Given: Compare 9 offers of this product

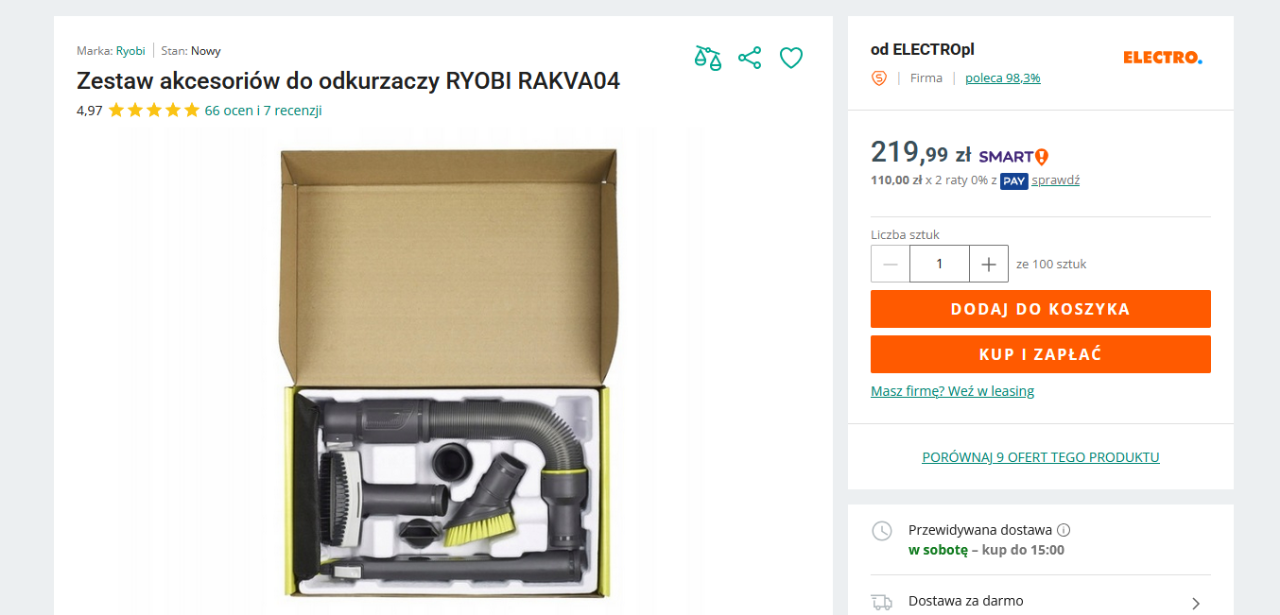Looking at the screenshot, I should (x=1041, y=457).
